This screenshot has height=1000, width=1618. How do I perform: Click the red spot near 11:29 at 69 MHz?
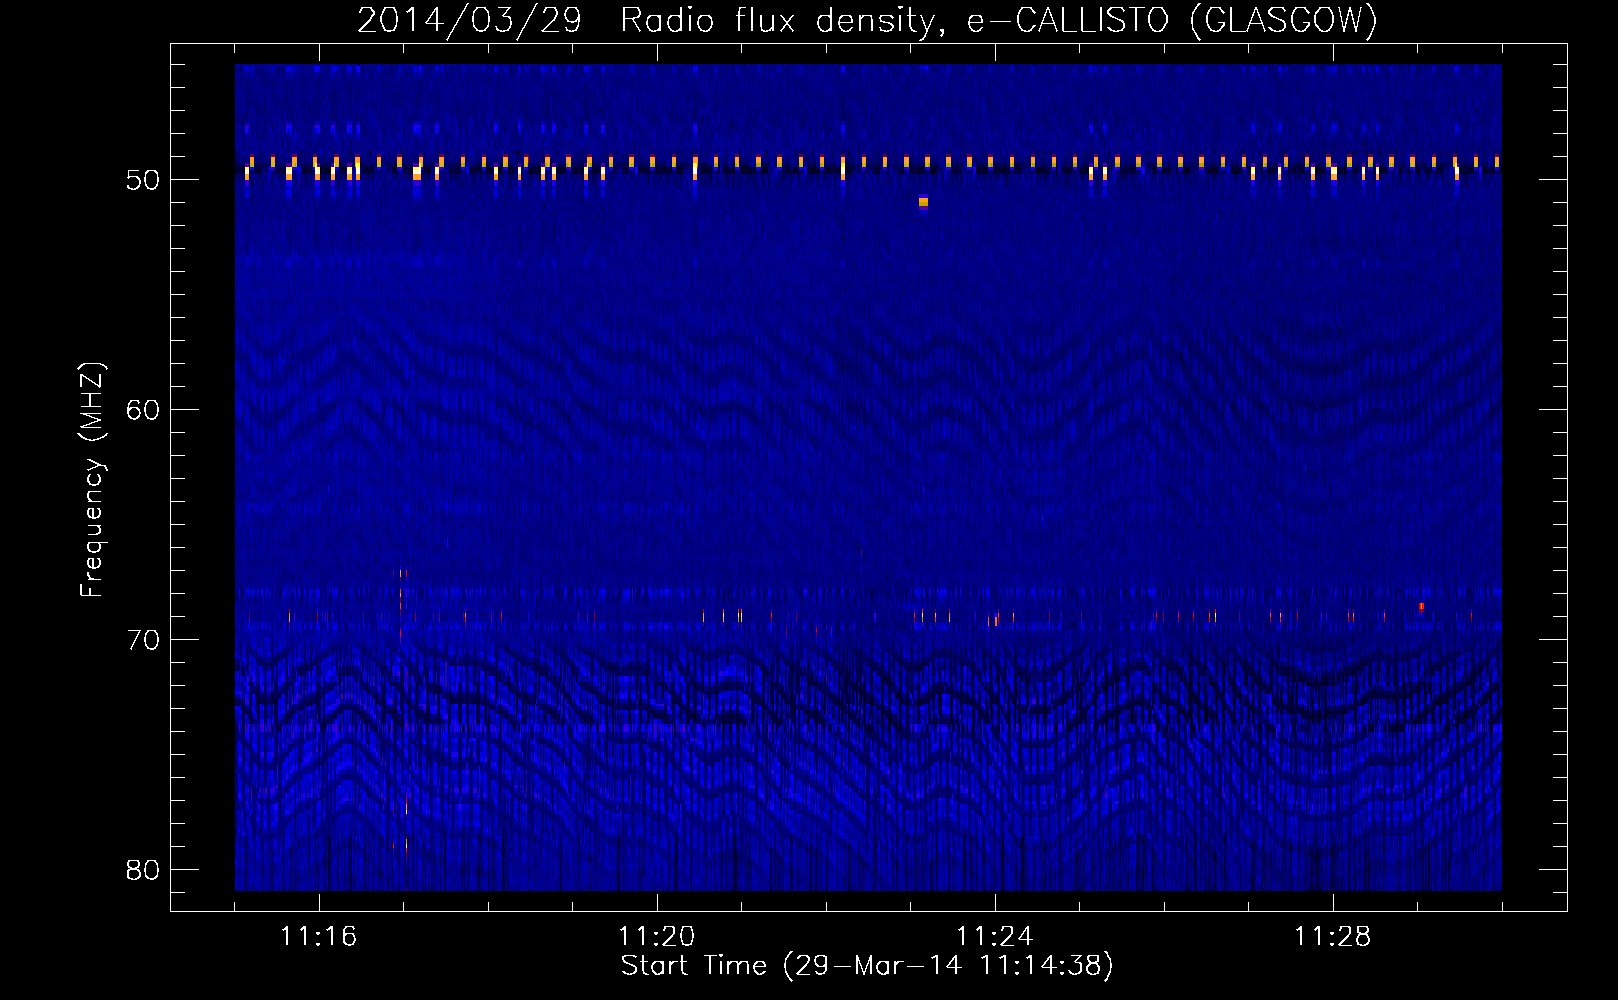[1421, 606]
